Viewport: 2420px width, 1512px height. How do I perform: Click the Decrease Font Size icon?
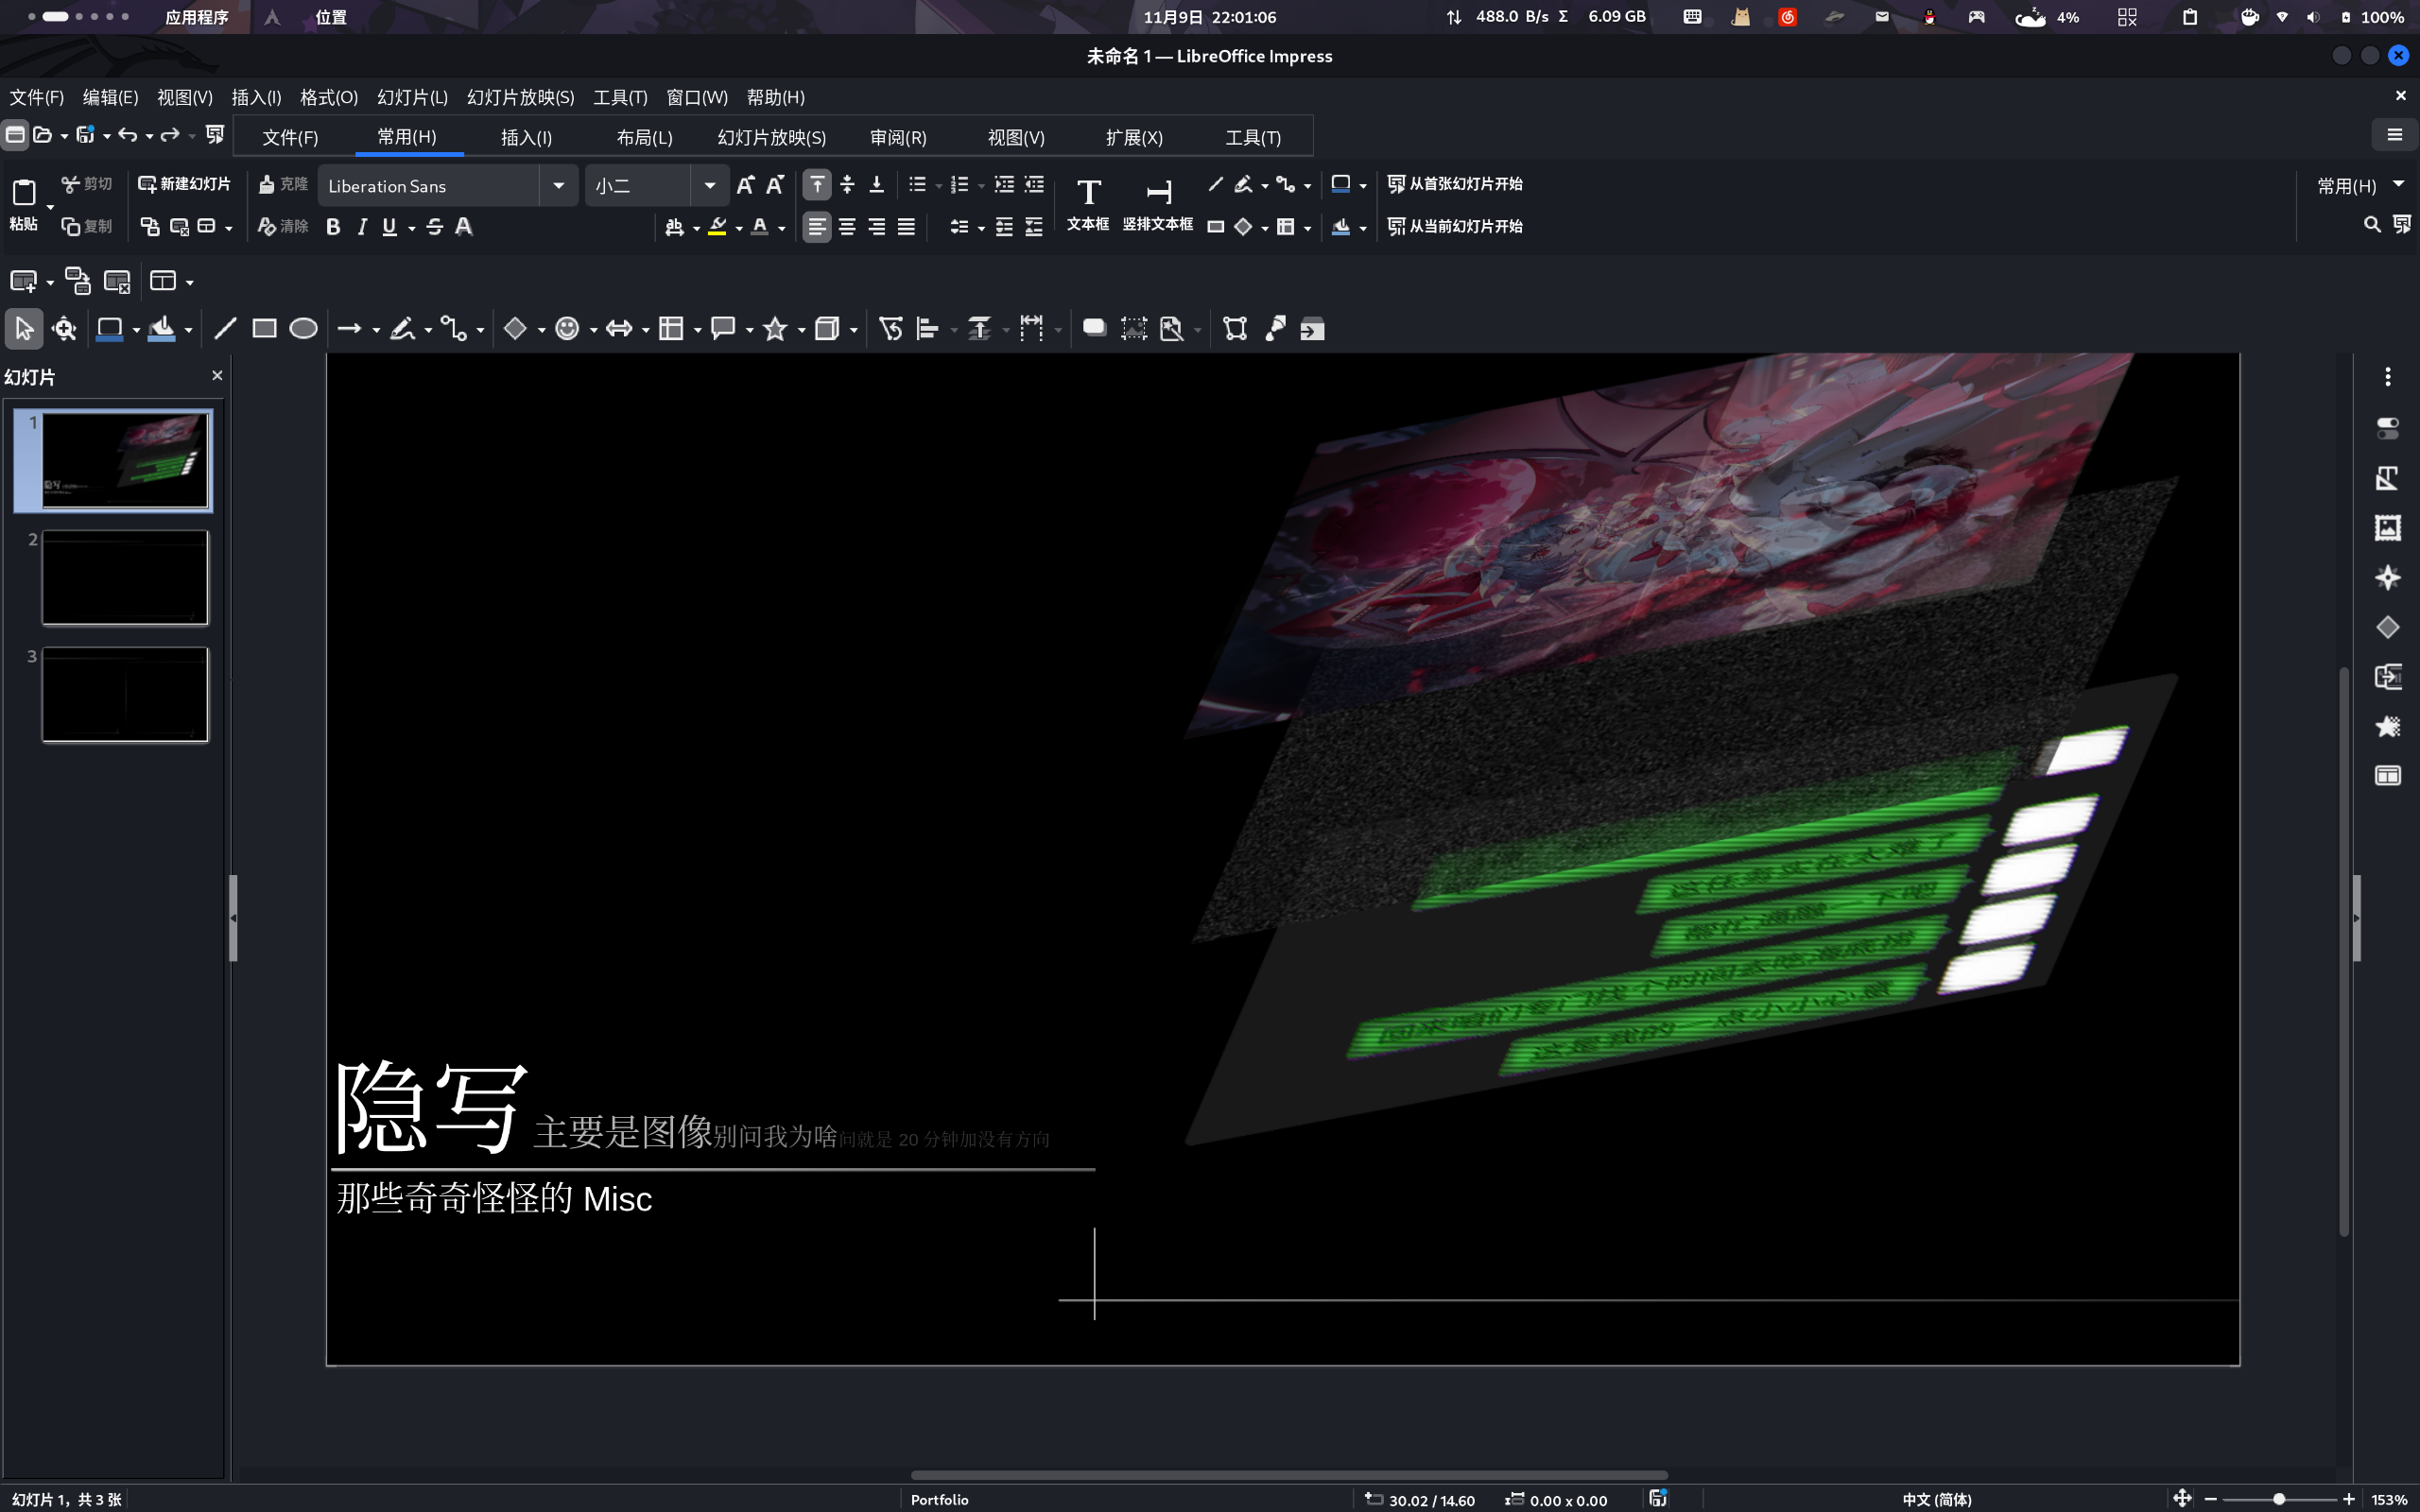click(775, 185)
